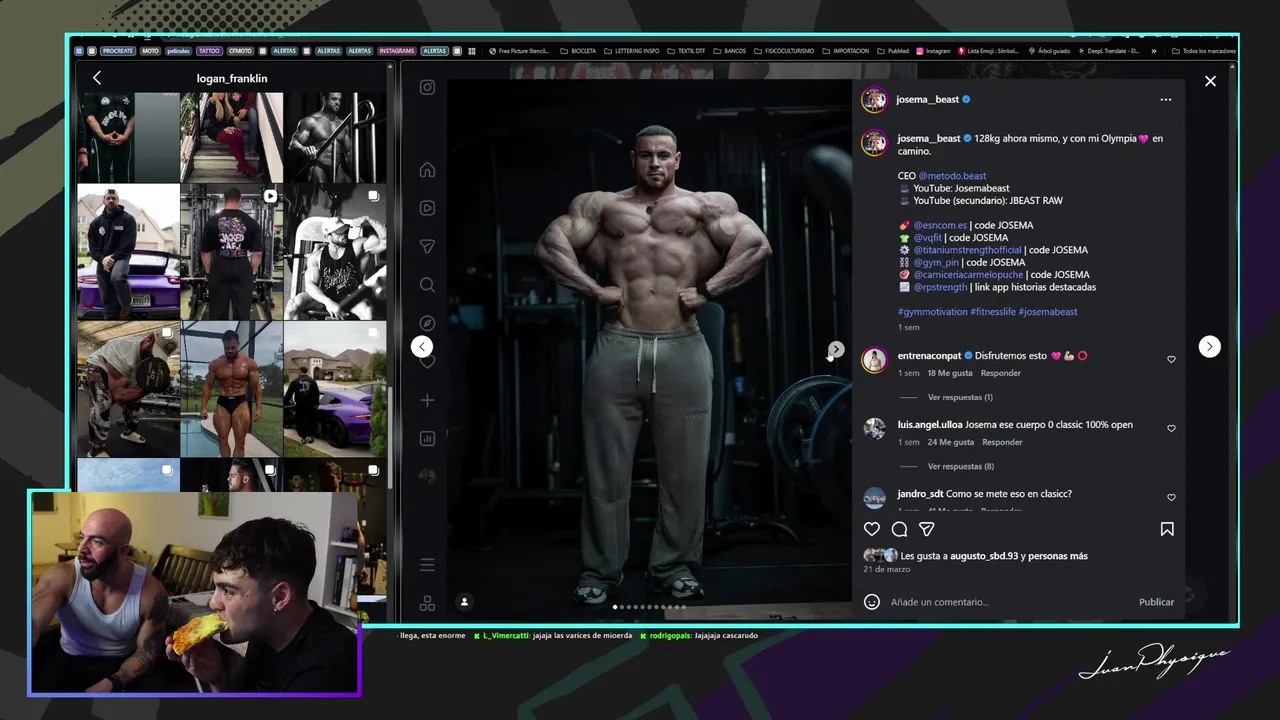Screen dimensions: 1280x720
Task: Open the post's three-dot options menu
Action: (x=1165, y=99)
